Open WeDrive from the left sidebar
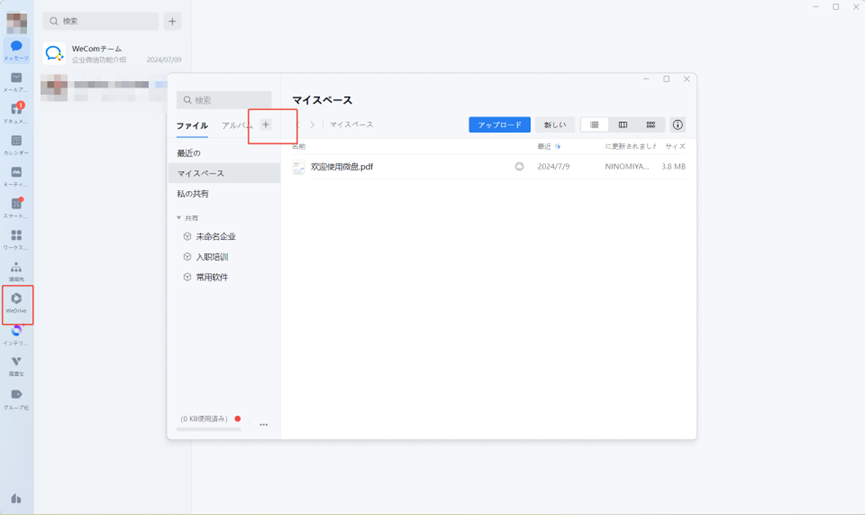 click(16, 302)
